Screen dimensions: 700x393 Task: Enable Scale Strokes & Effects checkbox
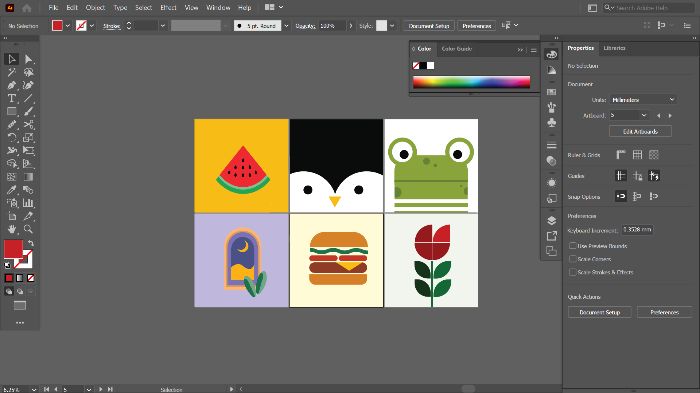[572, 272]
